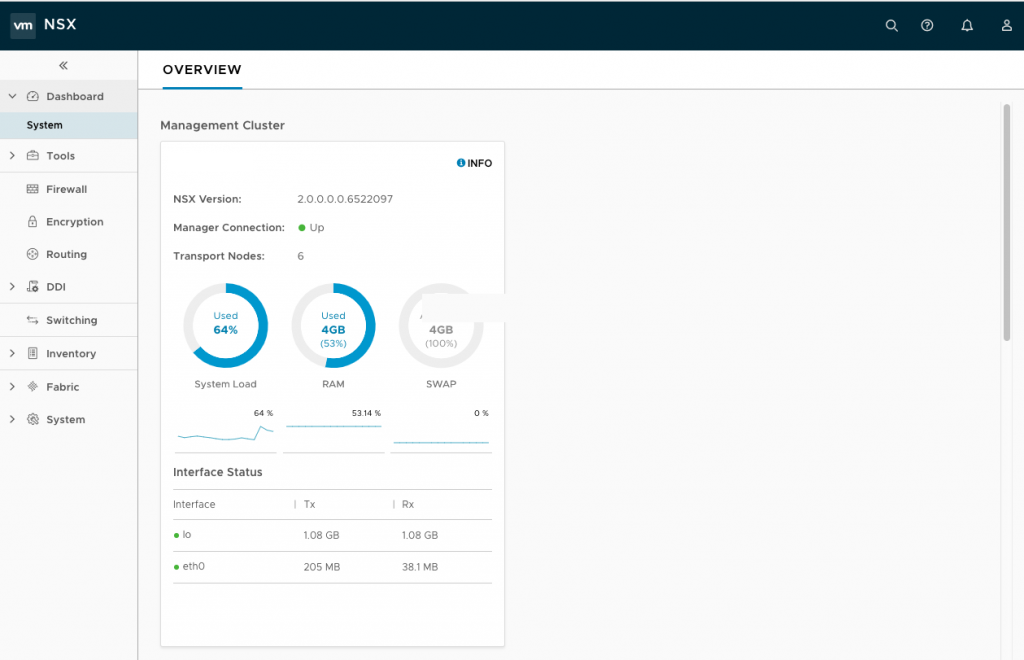1024x660 pixels.
Task: Open the Routing section
Action: pyautogui.click(x=69, y=254)
